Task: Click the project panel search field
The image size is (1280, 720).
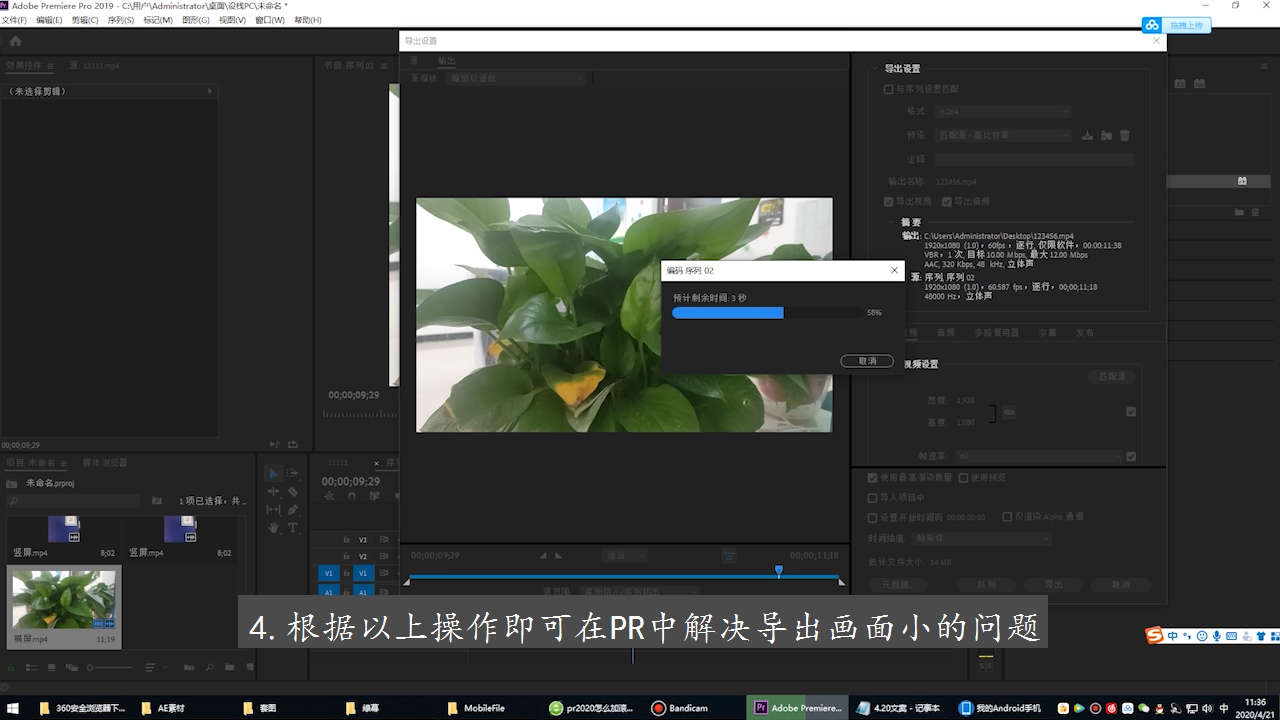Action: (x=73, y=501)
